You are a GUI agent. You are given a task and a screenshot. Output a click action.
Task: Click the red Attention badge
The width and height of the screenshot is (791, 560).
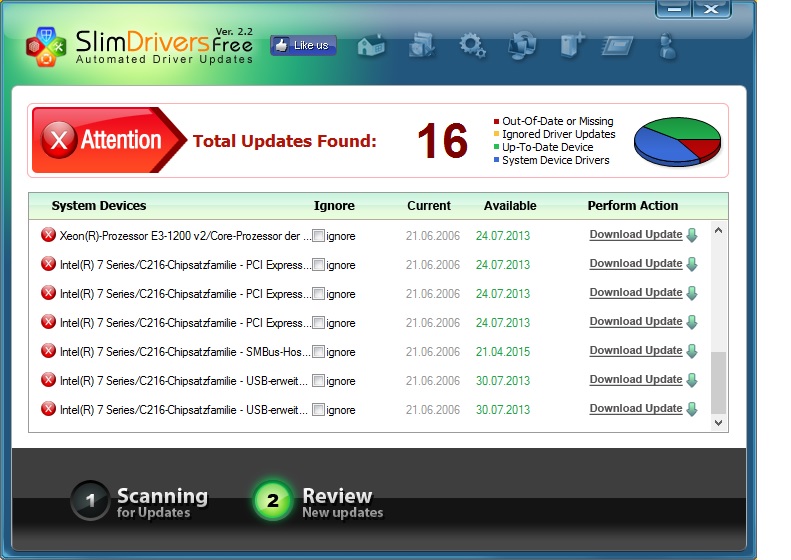(109, 140)
